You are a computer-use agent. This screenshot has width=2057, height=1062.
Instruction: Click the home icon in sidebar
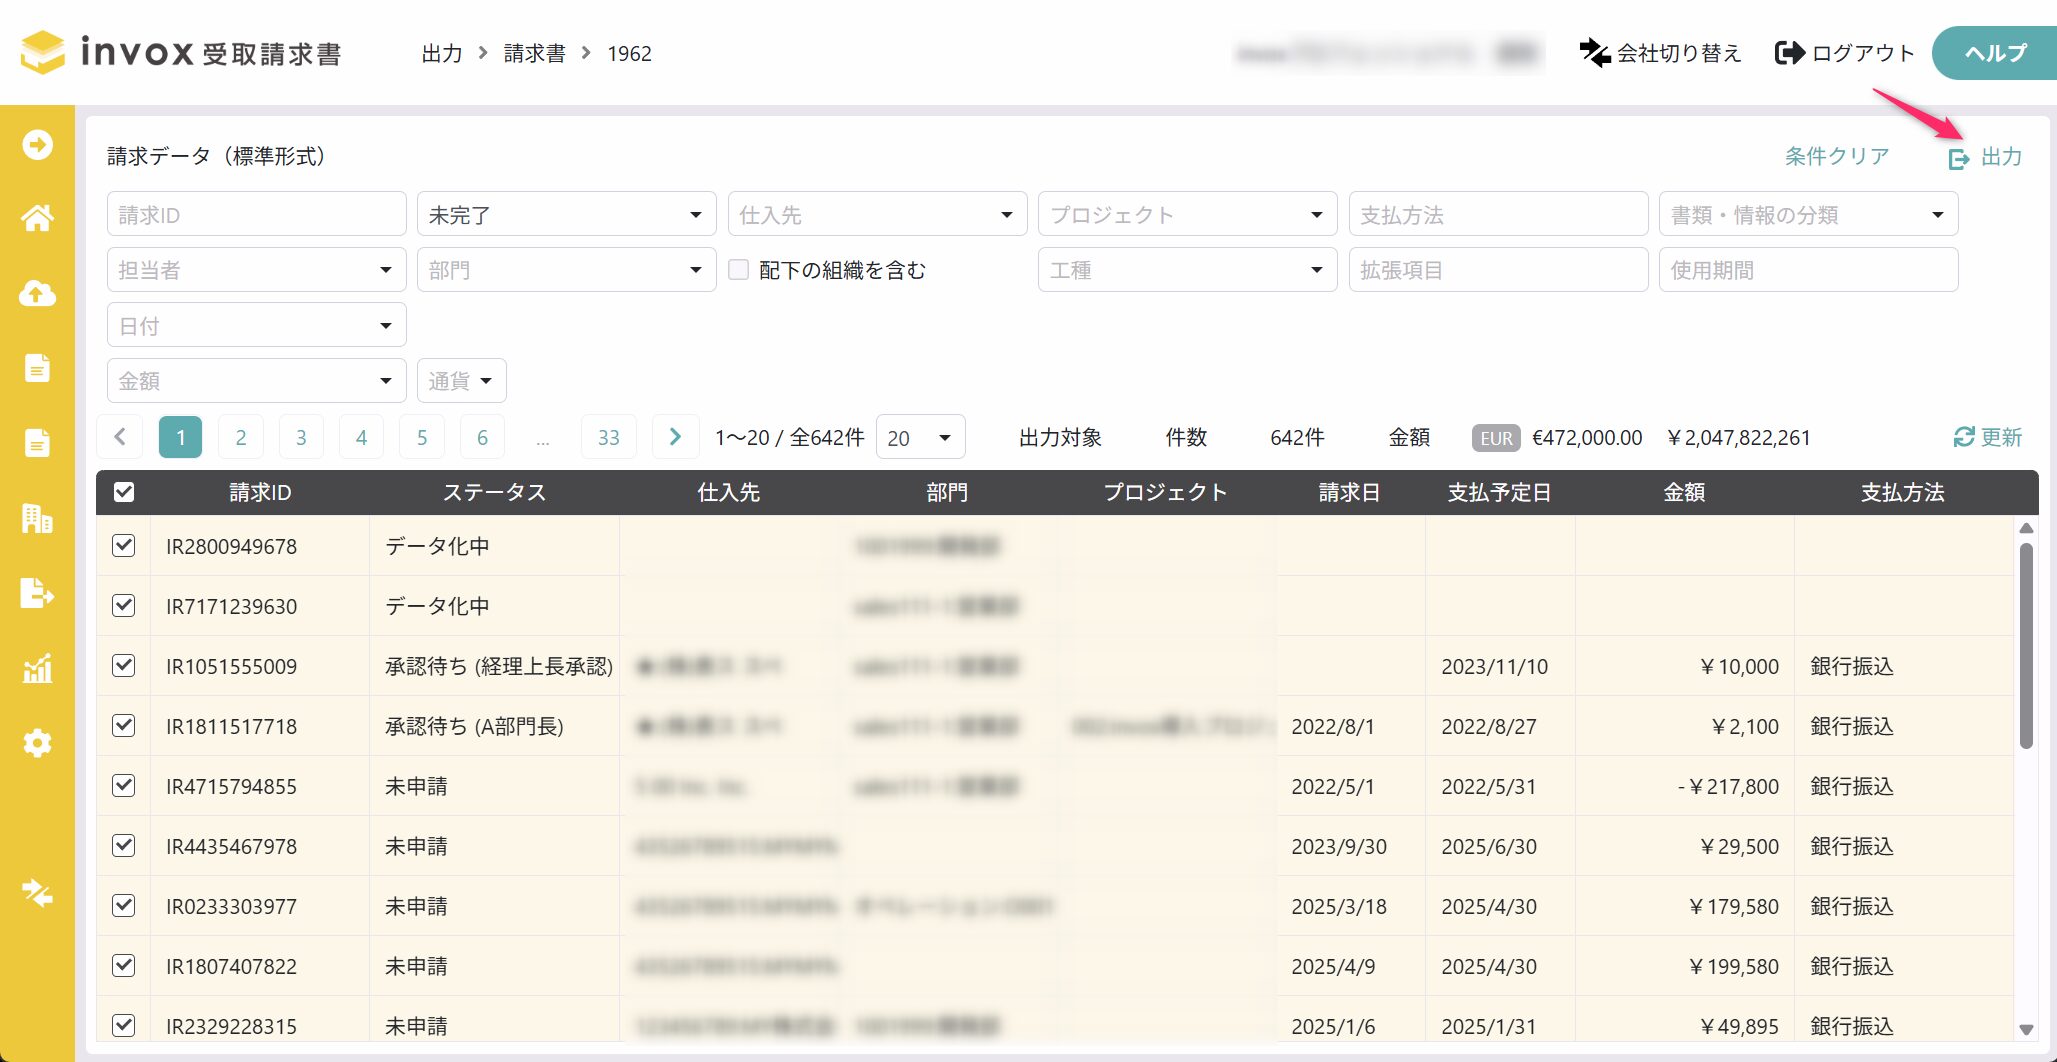tap(37, 218)
